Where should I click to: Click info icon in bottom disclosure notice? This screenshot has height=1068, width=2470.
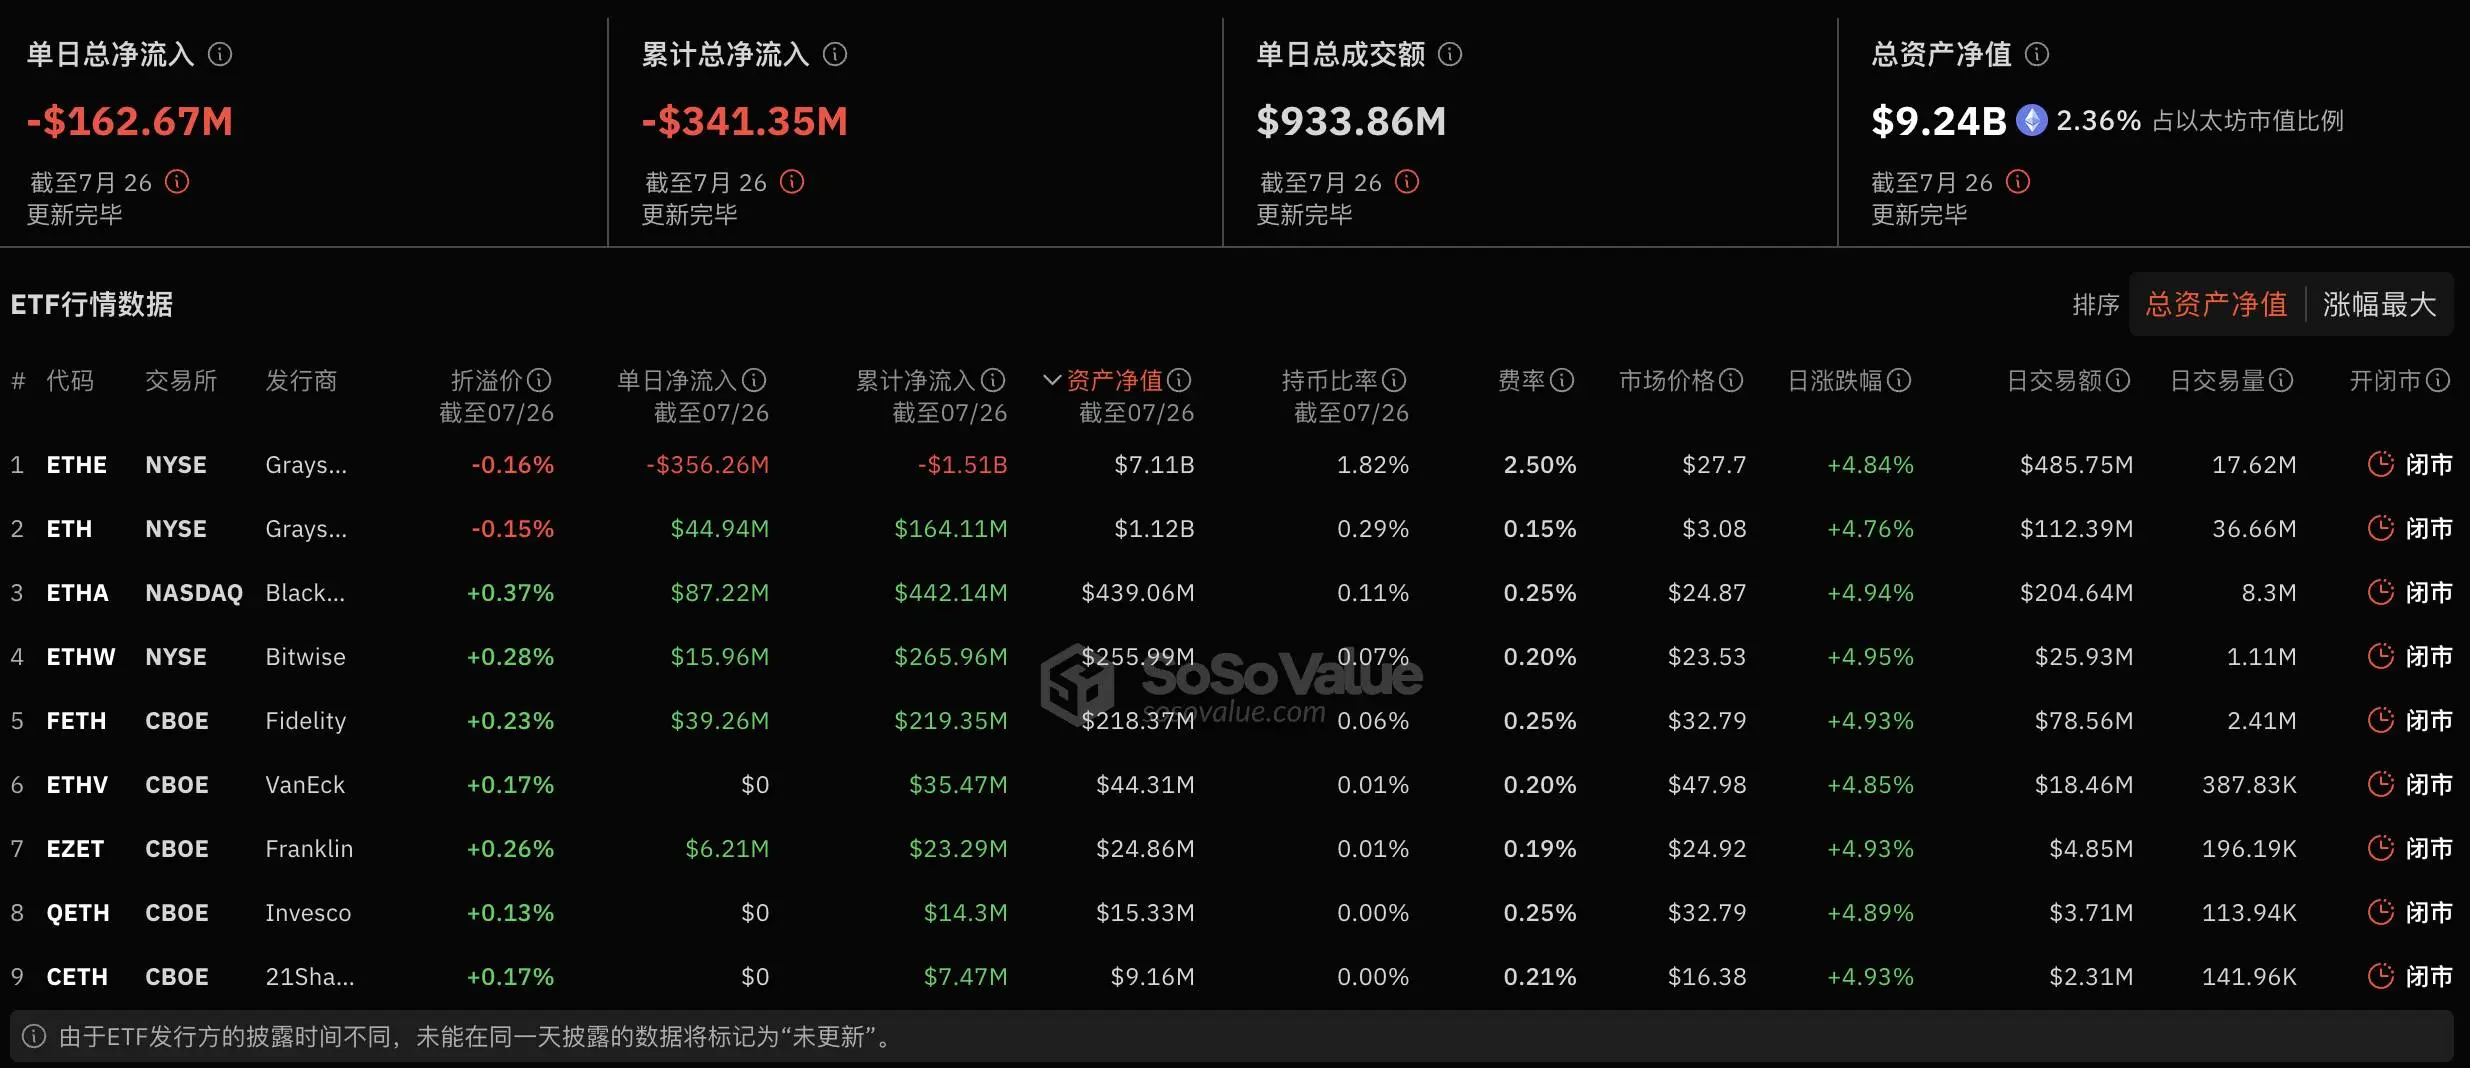pos(34,1036)
